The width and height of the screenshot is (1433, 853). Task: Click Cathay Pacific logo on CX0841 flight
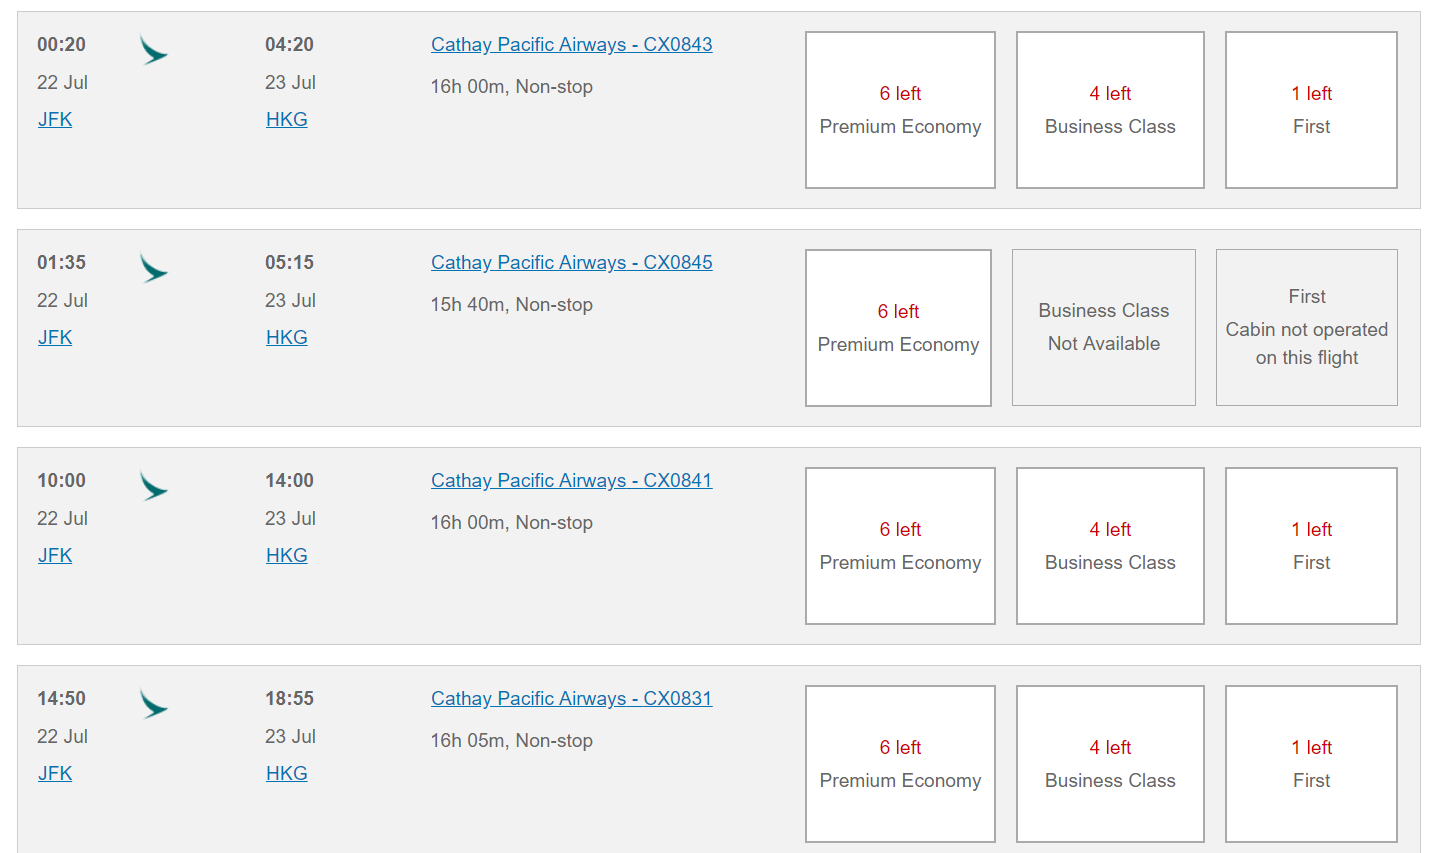(153, 486)
